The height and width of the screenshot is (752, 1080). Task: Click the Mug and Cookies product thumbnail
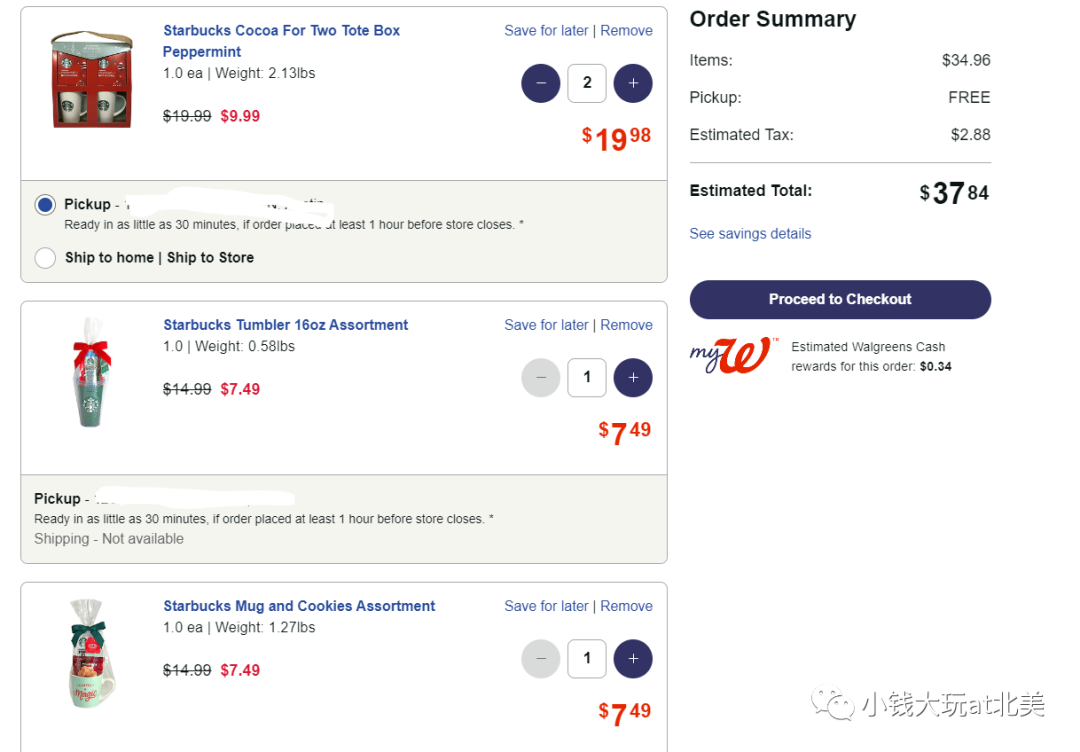point(91,654)
